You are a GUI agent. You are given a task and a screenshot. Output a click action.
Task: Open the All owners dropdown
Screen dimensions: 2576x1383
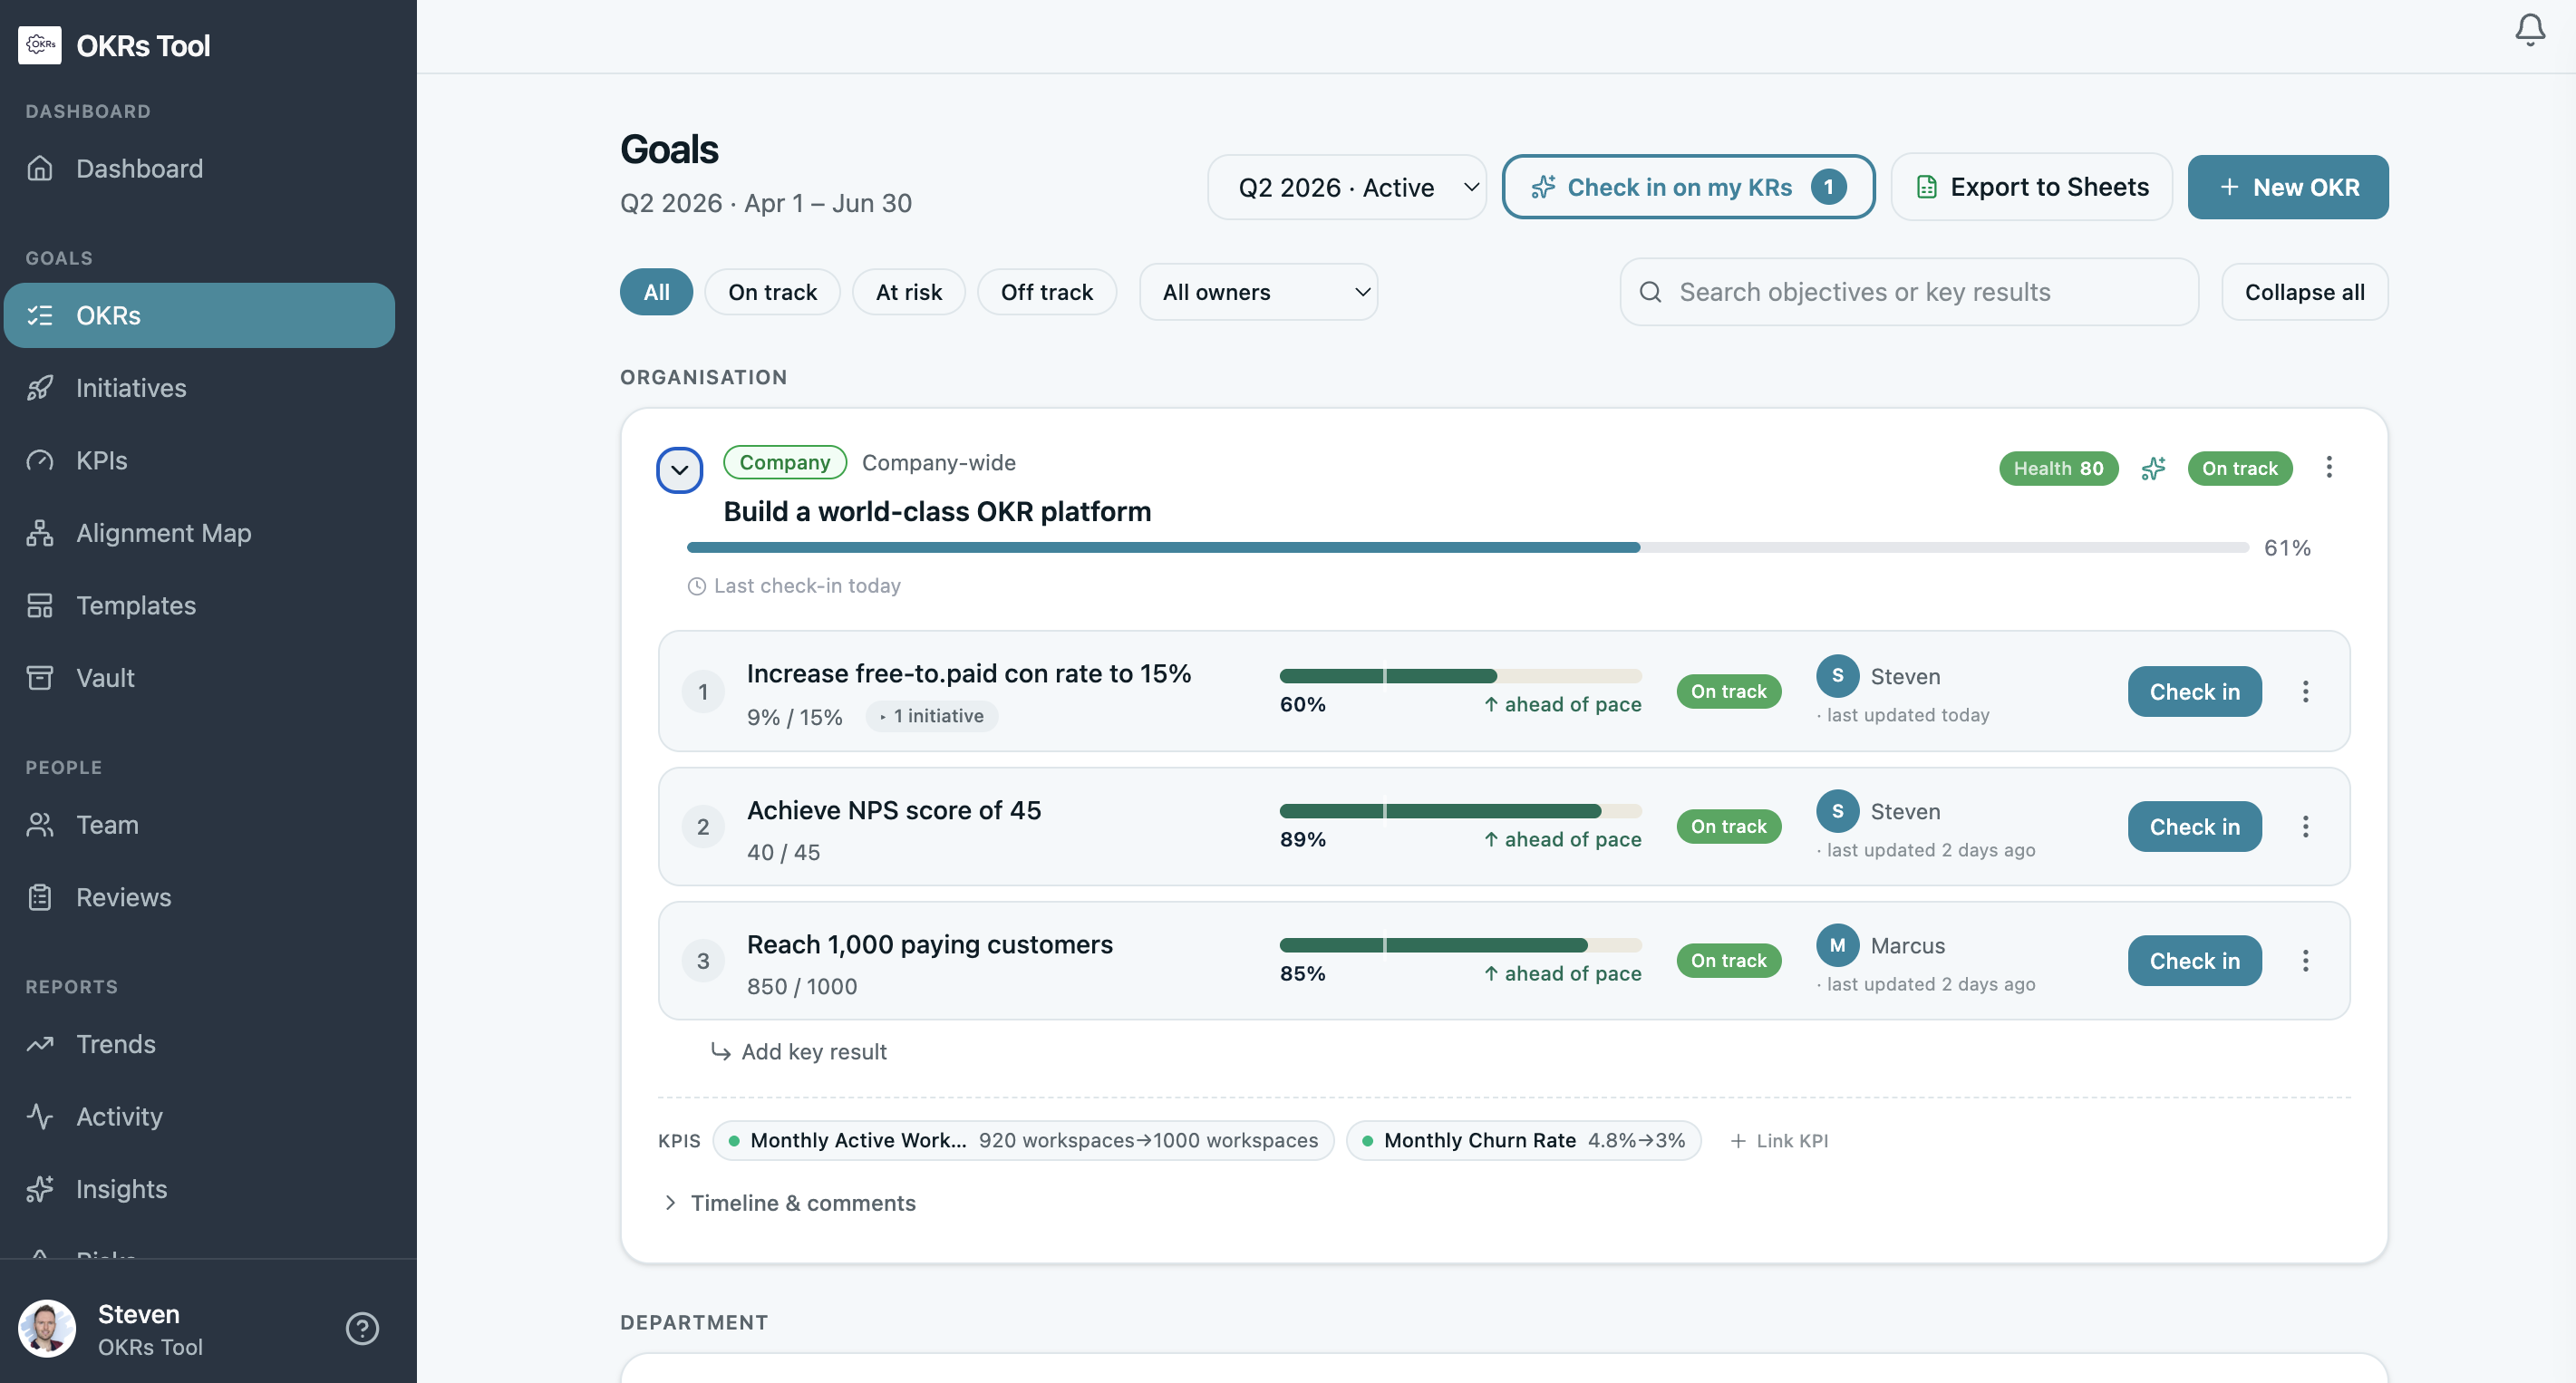tap(1258, 292)
